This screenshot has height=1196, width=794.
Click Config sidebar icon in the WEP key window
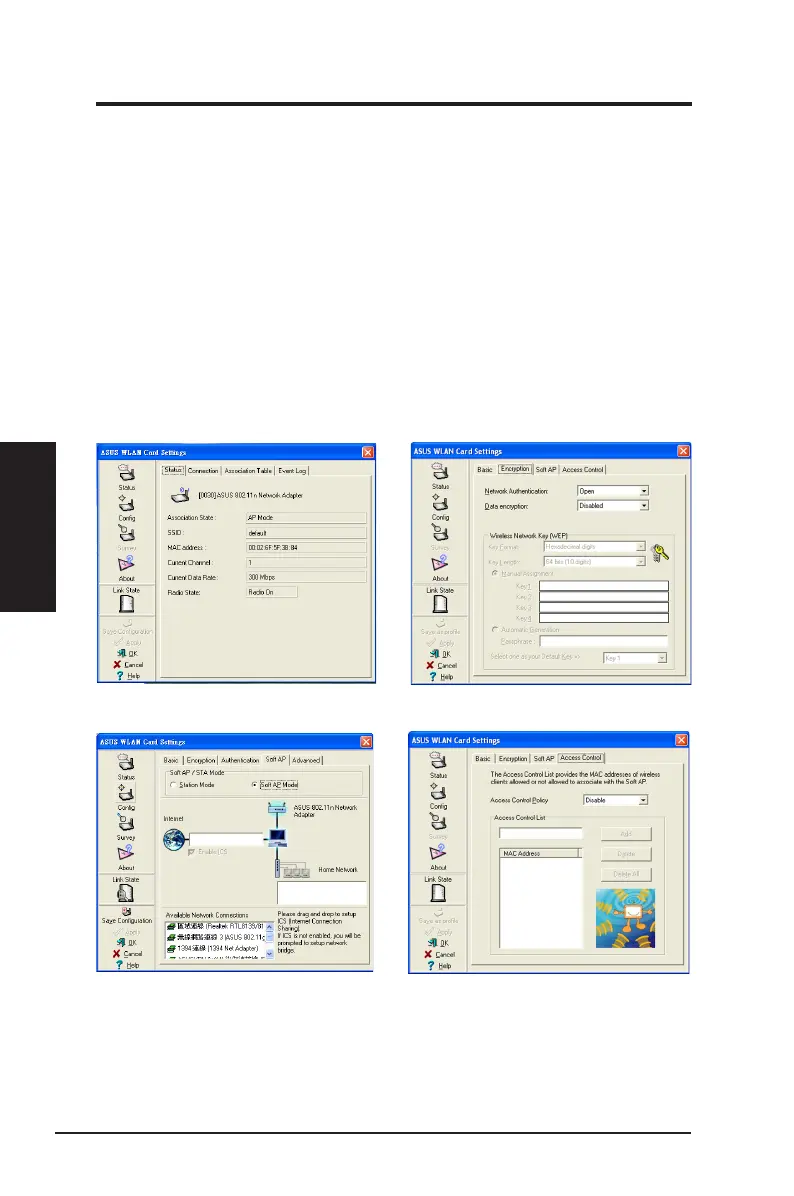441,503
